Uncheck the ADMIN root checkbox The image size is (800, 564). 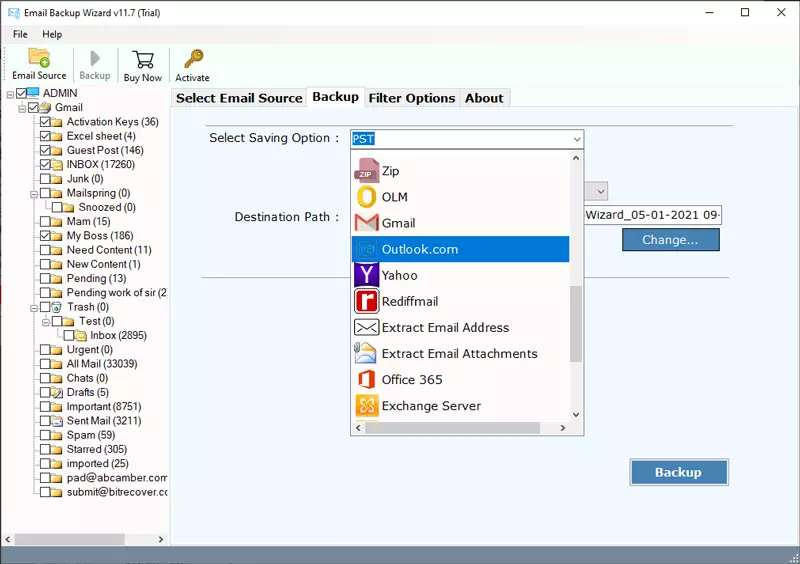21,93
